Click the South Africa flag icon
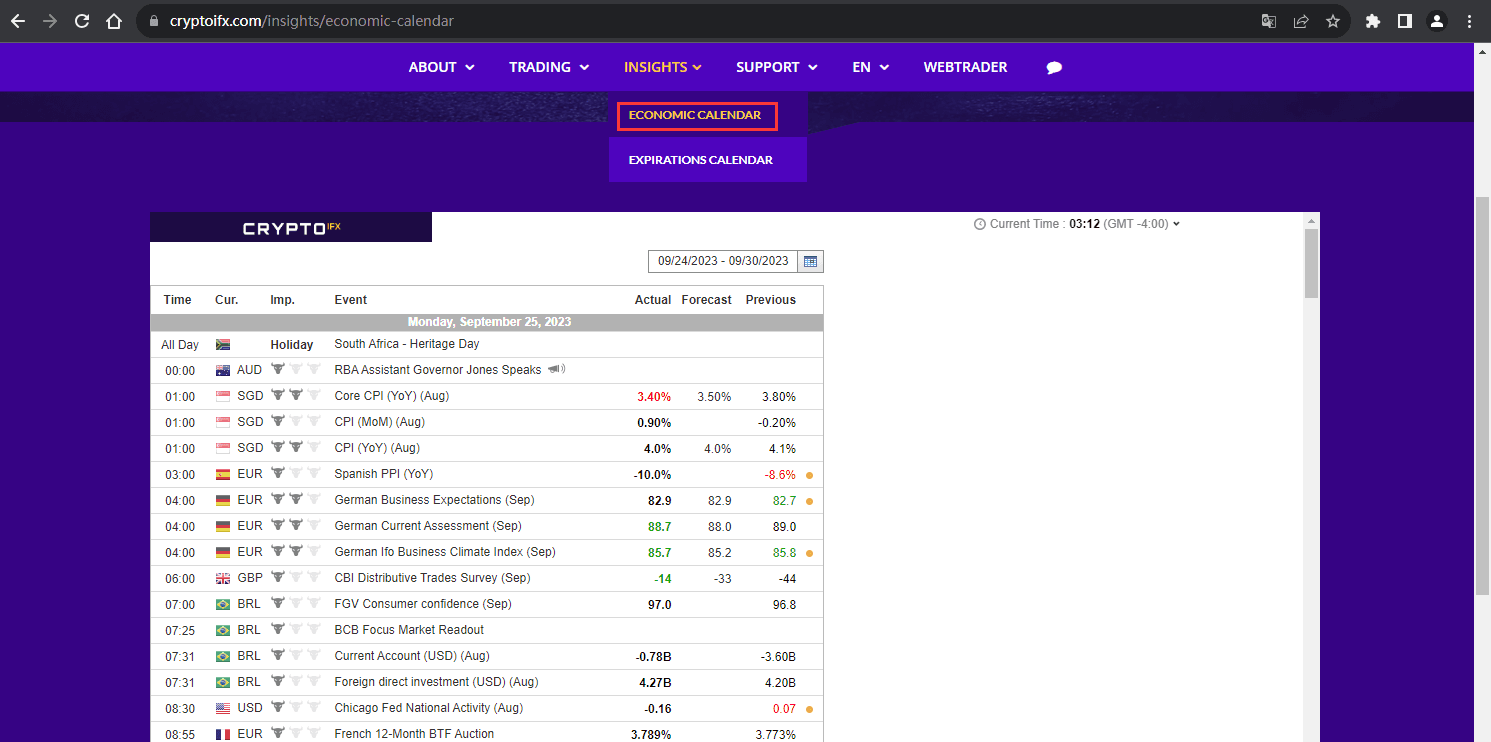The width and height of the screenshot is (1491, 742). pos(223,344)
